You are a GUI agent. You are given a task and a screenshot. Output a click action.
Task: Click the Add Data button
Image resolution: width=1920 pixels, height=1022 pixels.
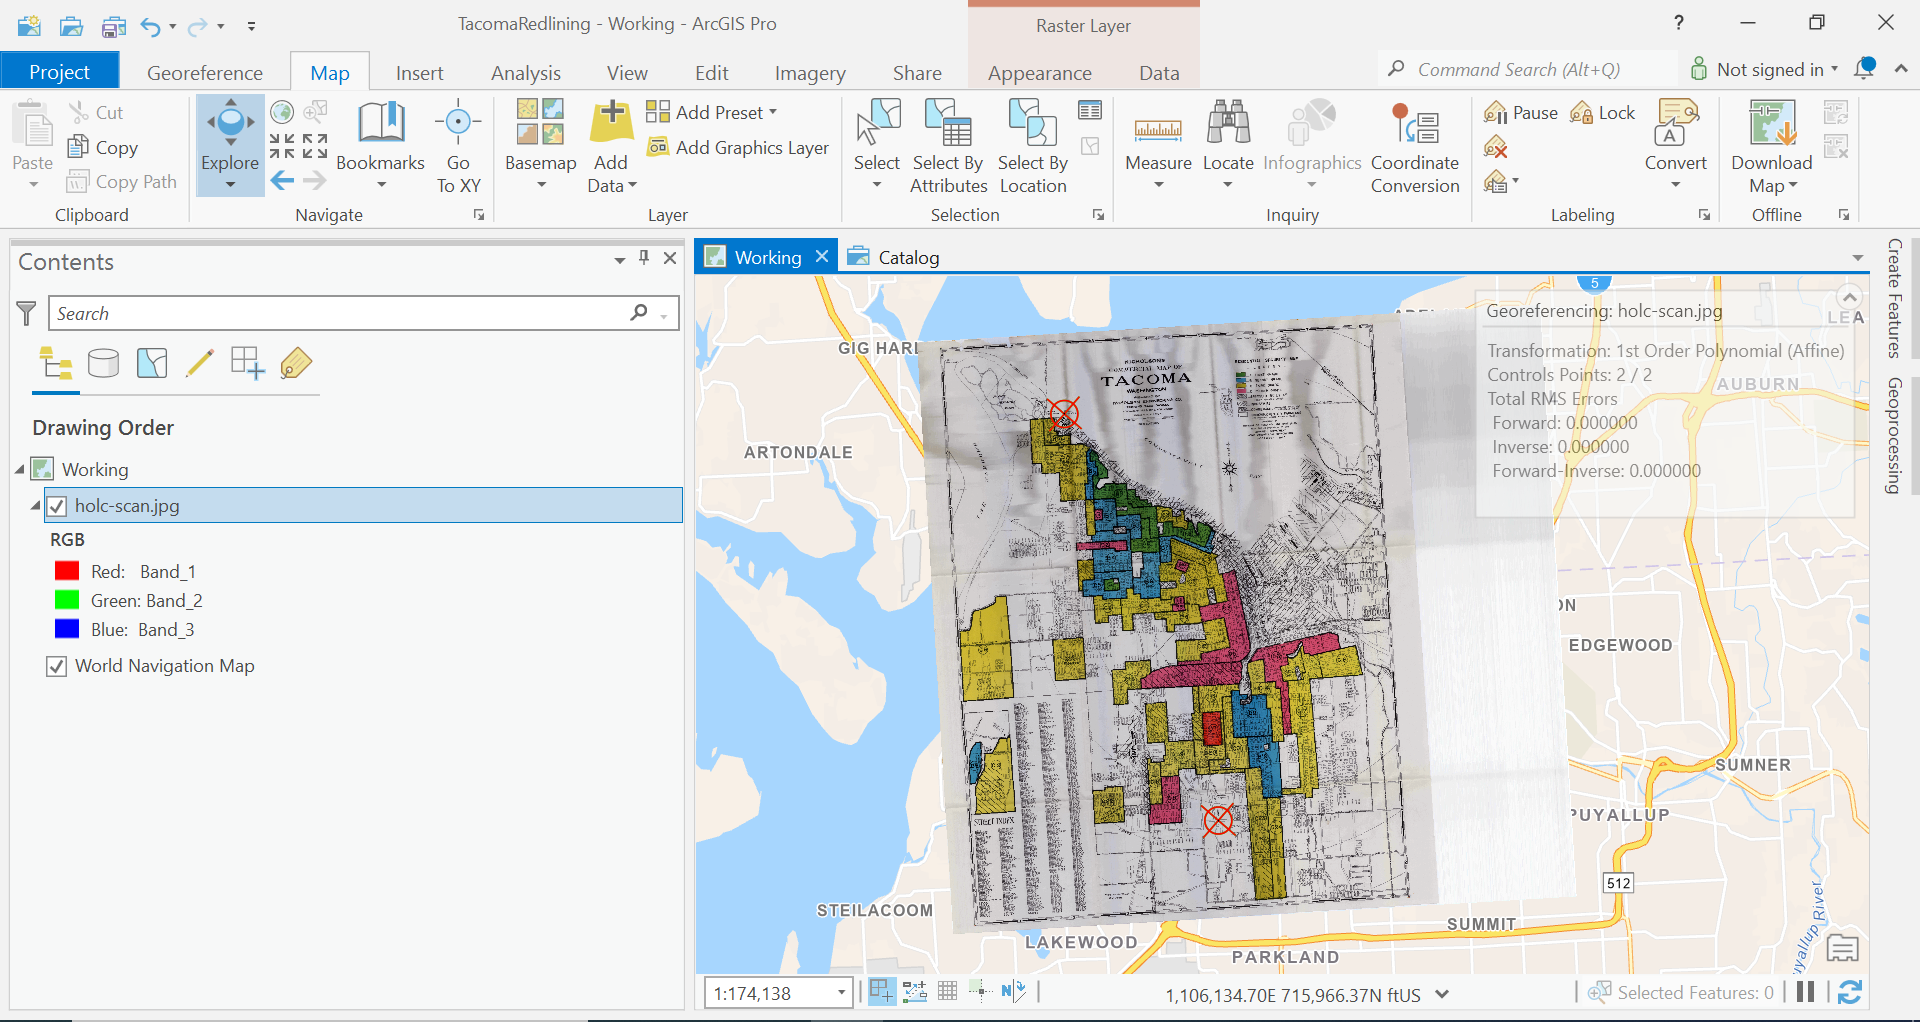click(x=611, y=145)
